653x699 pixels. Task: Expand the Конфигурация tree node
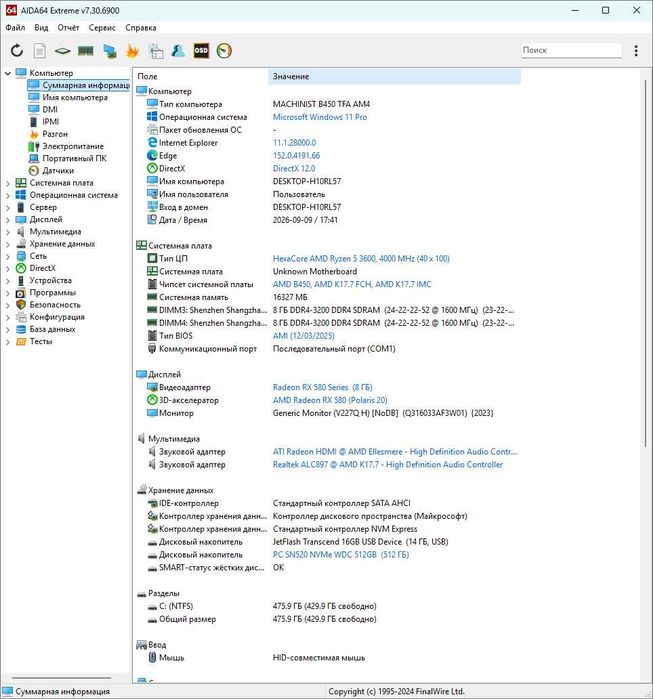coord(8,317)
